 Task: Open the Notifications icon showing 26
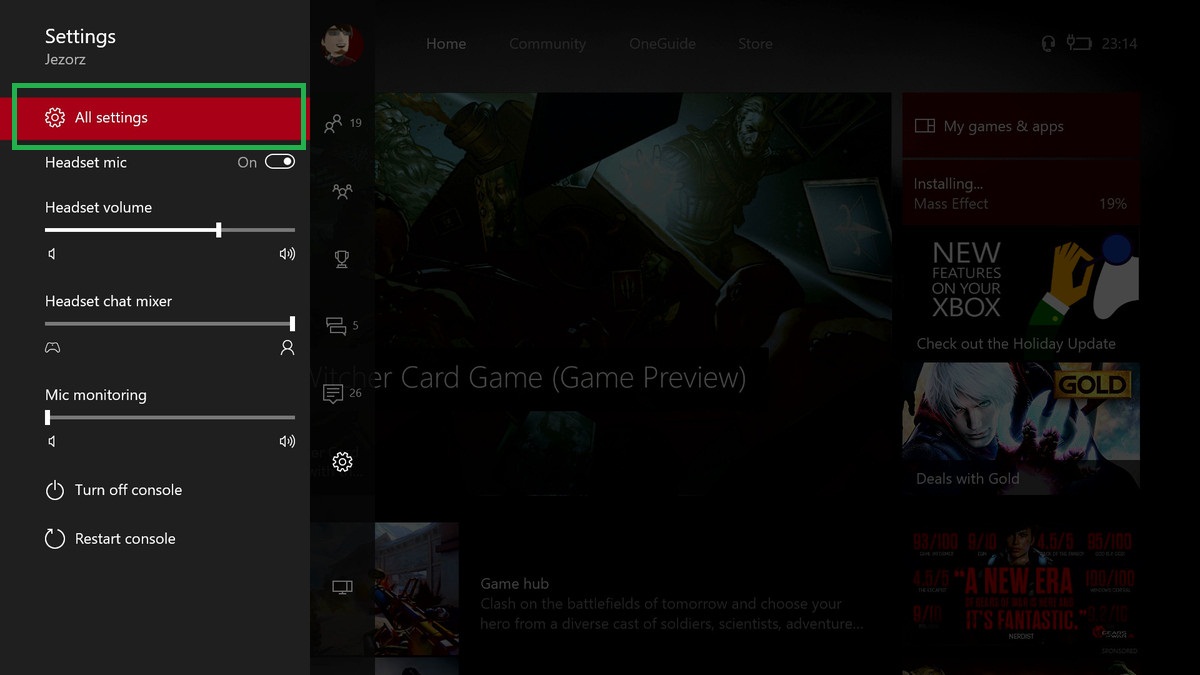point(342,393)
